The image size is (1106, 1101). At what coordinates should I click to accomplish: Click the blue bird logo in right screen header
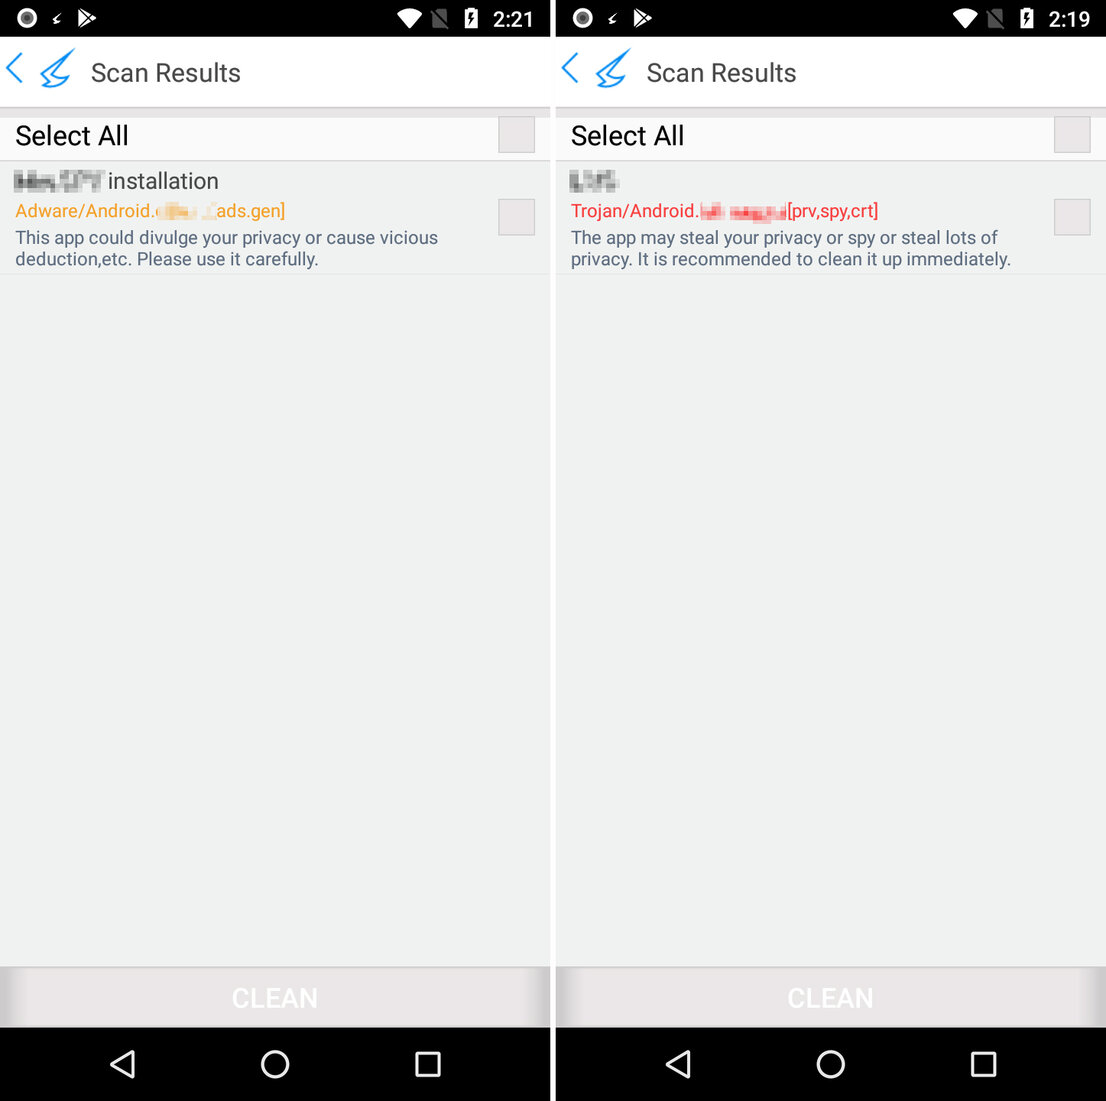613,69
